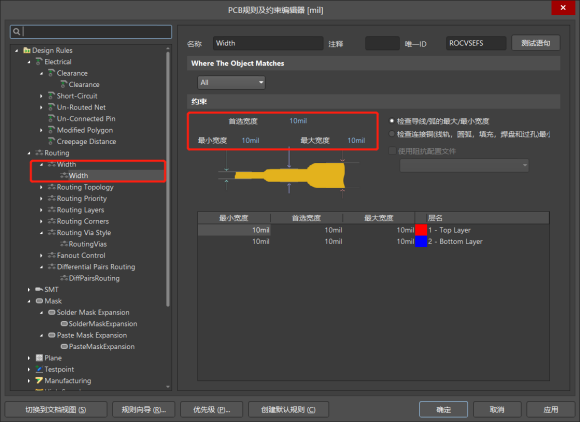This screenshot has height=423, width=580.
Task: Collapse the Routing category node
Action: coord(29,153)
